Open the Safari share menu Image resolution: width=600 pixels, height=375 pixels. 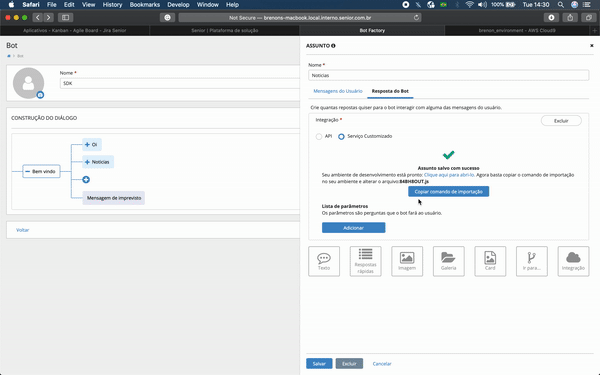coord(570,18)
